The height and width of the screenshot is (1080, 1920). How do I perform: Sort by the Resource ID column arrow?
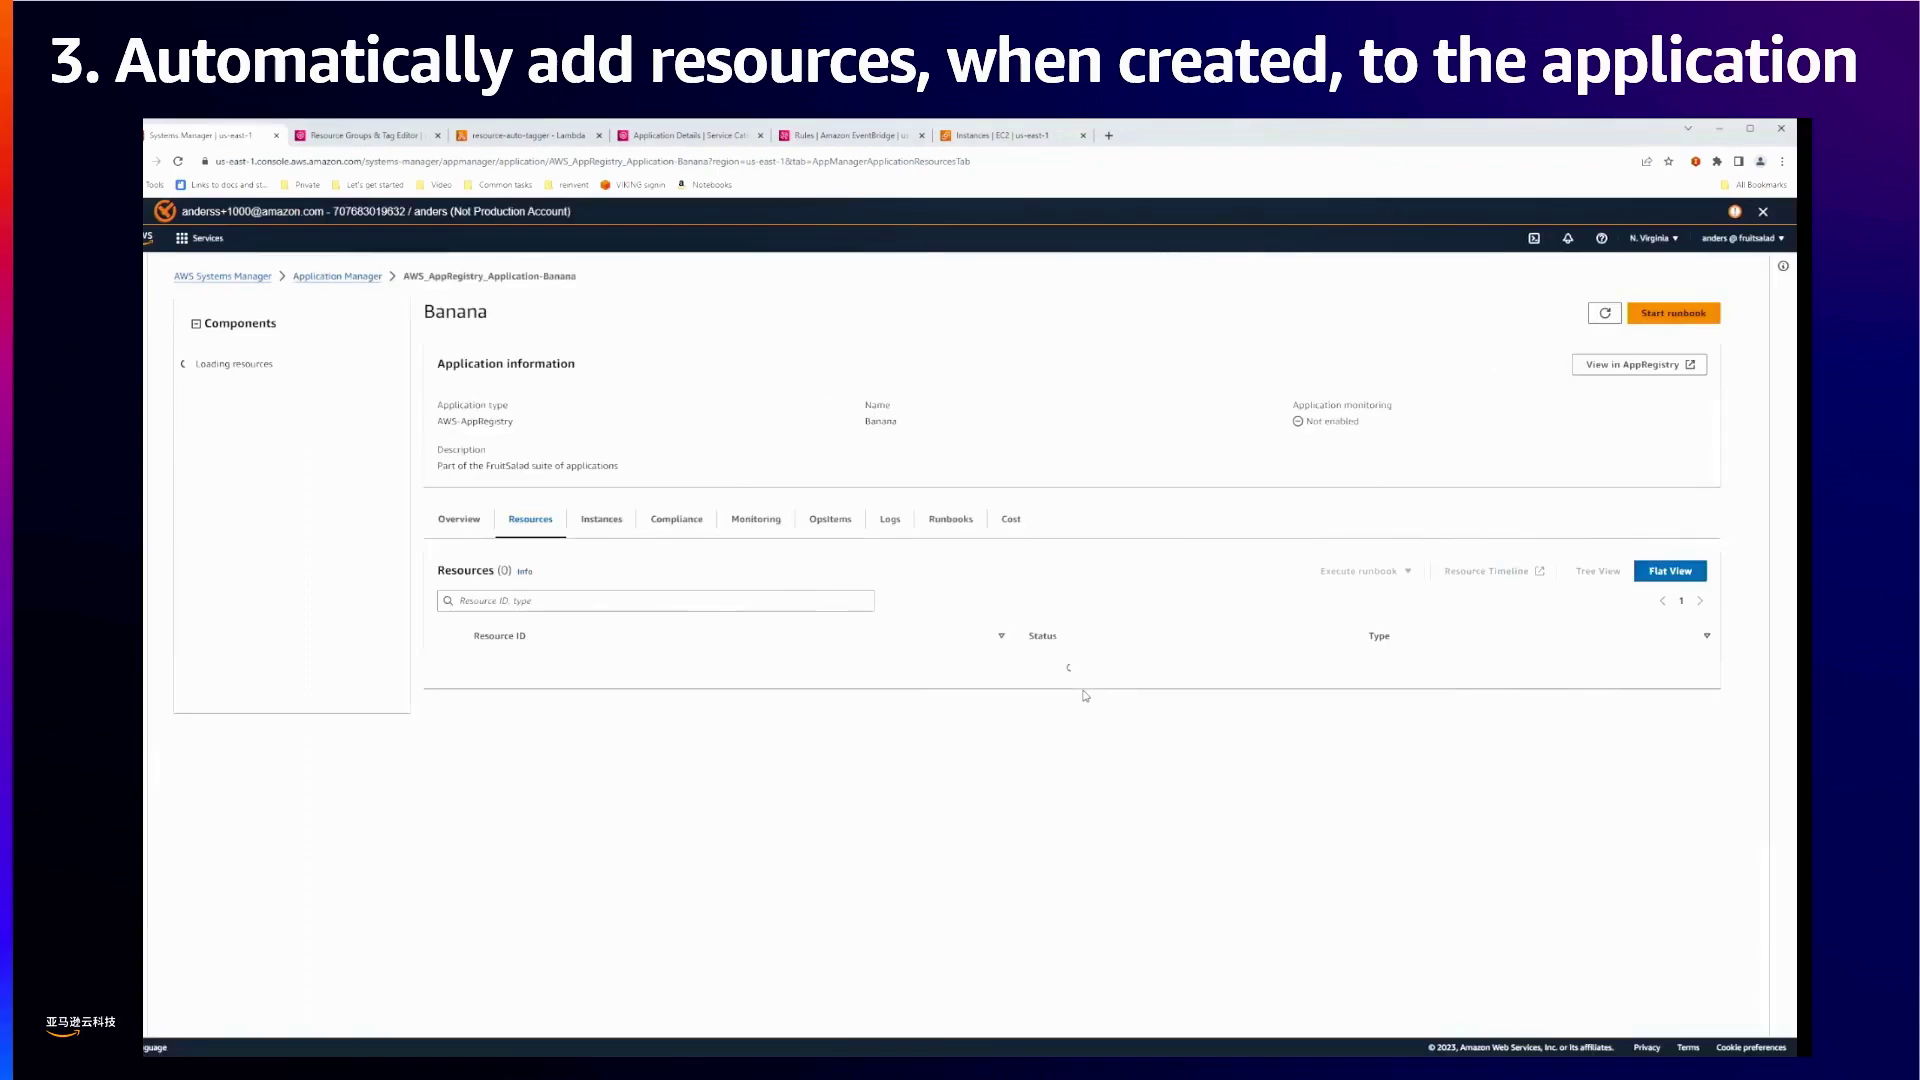click(1001, 636)
